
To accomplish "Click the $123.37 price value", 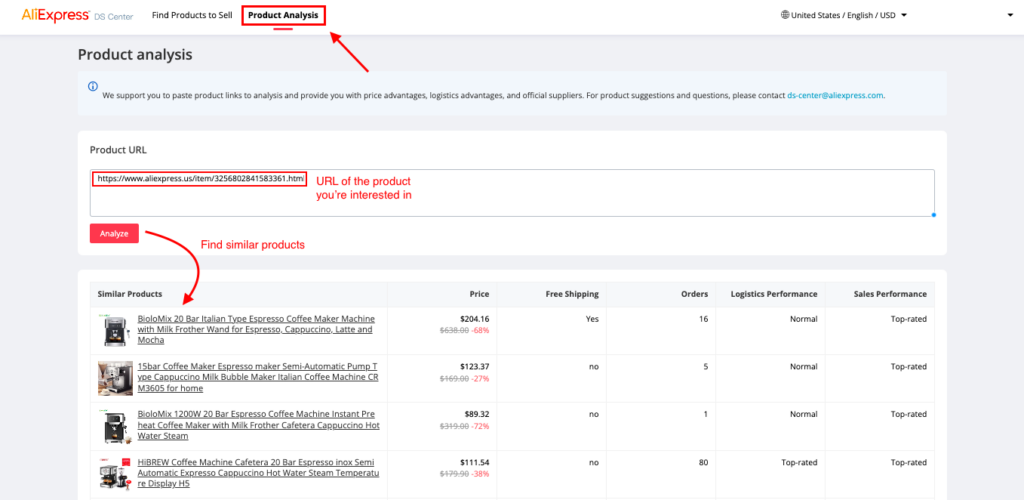I will click(475, 367).
